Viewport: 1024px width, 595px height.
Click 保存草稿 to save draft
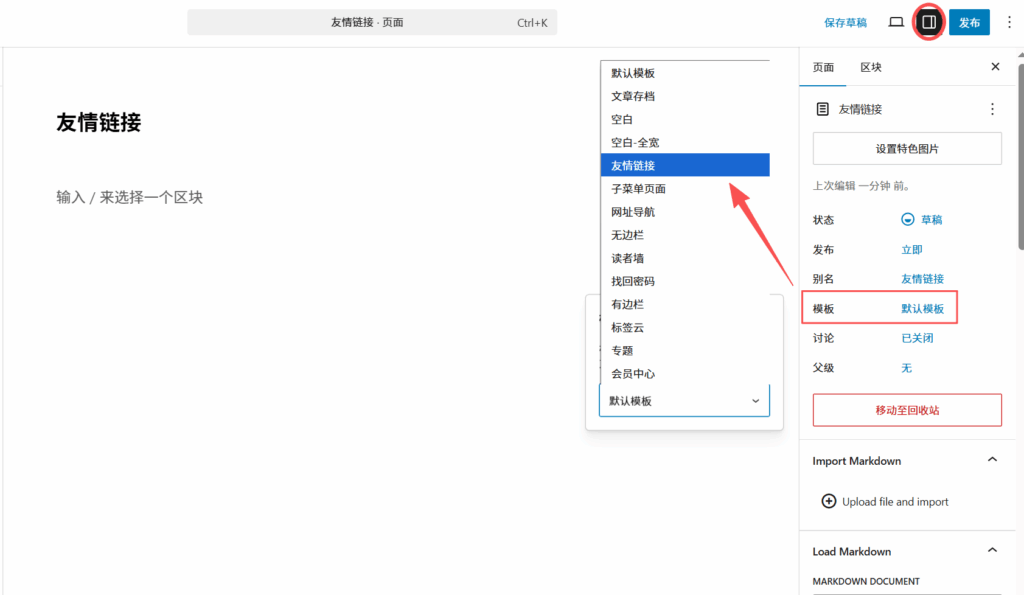point(845,22)
